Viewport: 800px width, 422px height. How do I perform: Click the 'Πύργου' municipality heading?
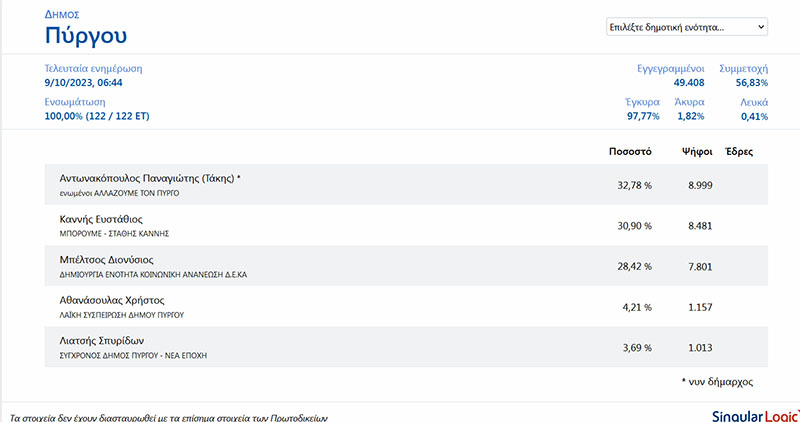click(86, 37)
